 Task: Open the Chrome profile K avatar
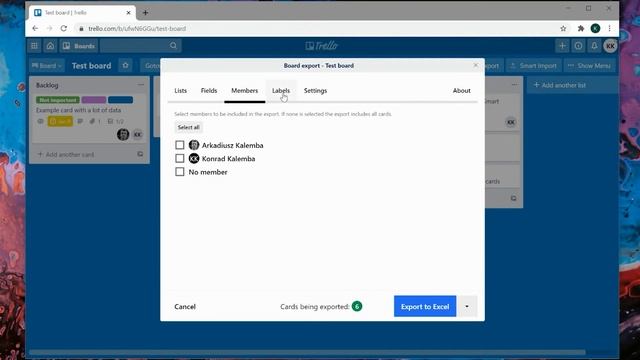pyautogui.click(x=595, y=28)
